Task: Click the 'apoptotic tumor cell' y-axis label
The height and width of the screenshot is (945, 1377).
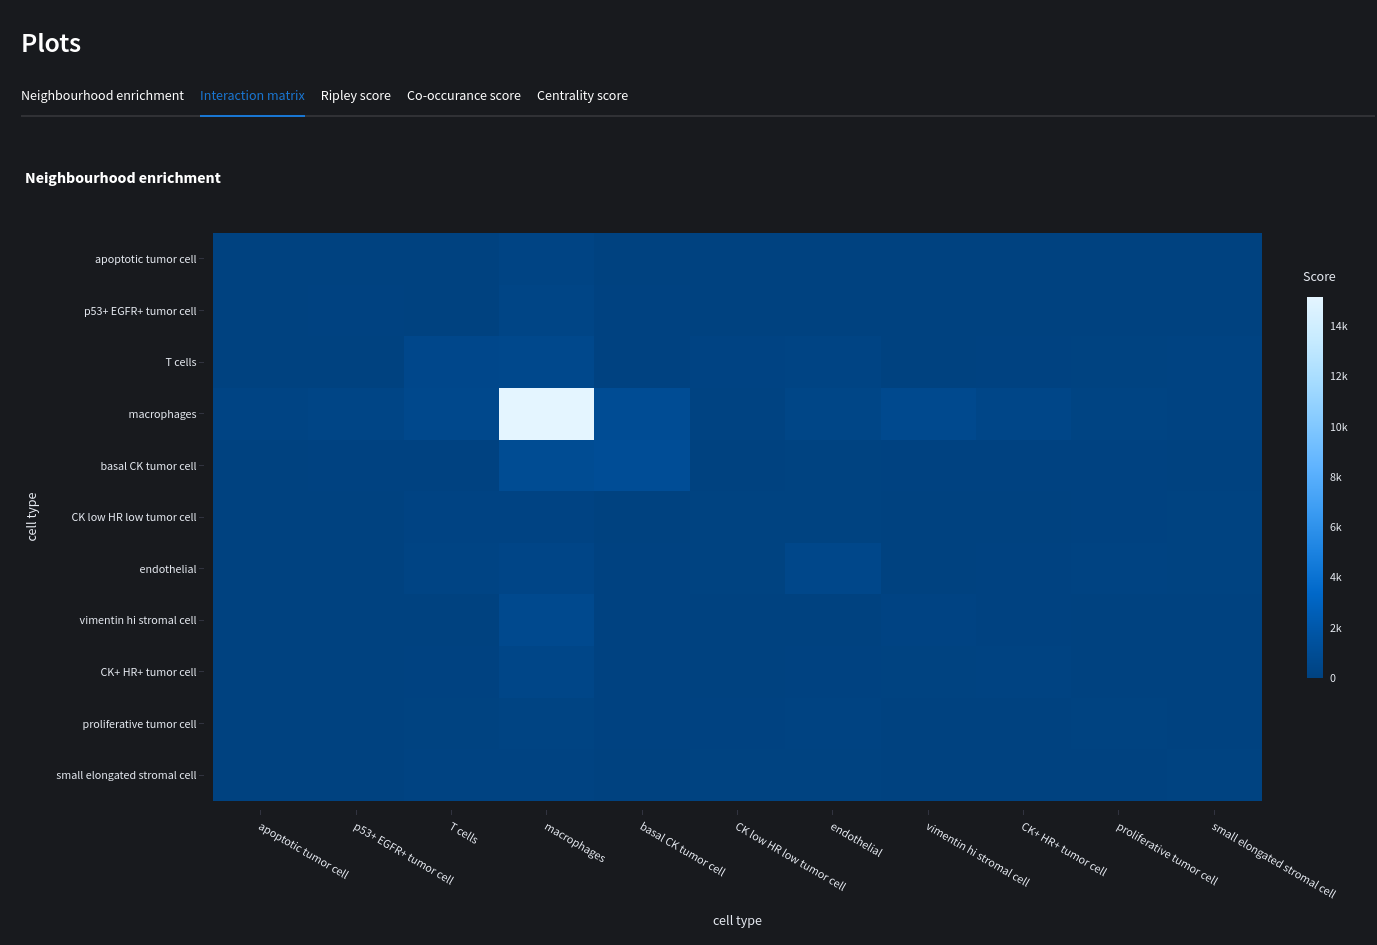Action: coord(146,259)
